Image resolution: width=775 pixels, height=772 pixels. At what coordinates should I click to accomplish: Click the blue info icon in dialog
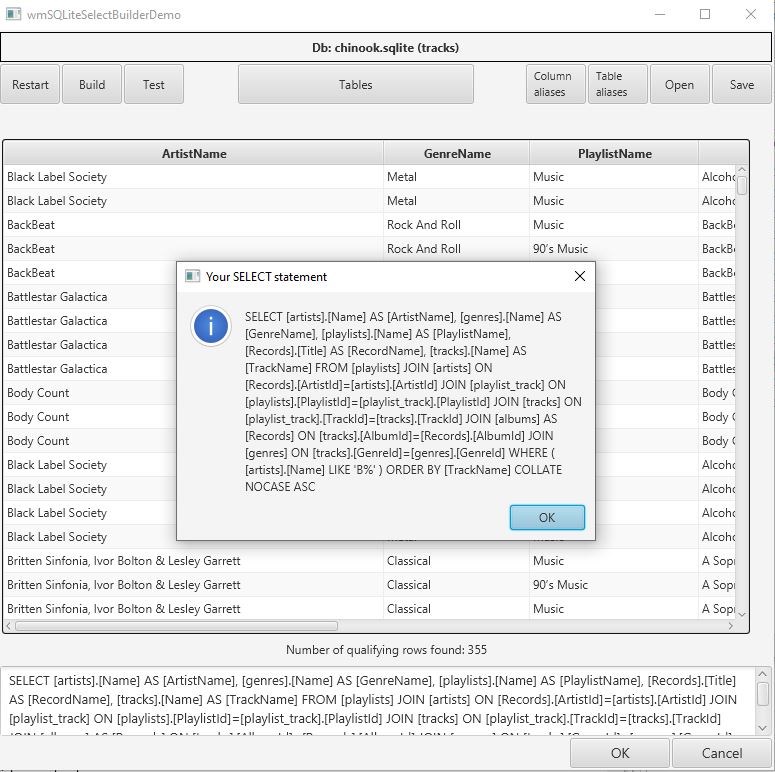pyautogui.click(x=211, y=326)
